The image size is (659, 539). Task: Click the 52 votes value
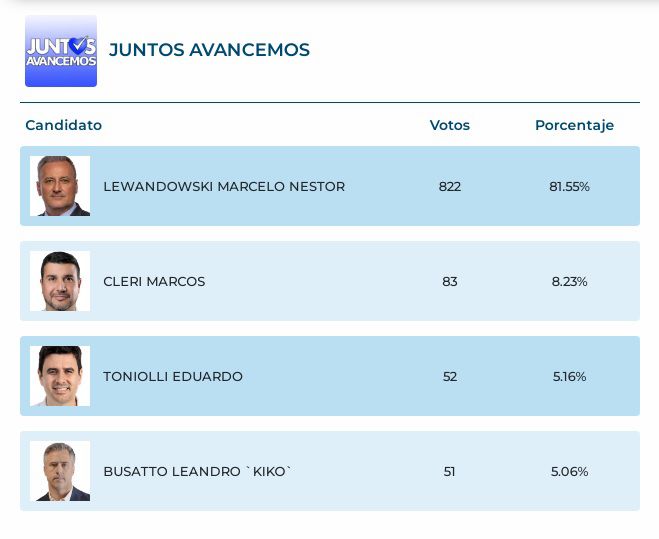point(450,376)
